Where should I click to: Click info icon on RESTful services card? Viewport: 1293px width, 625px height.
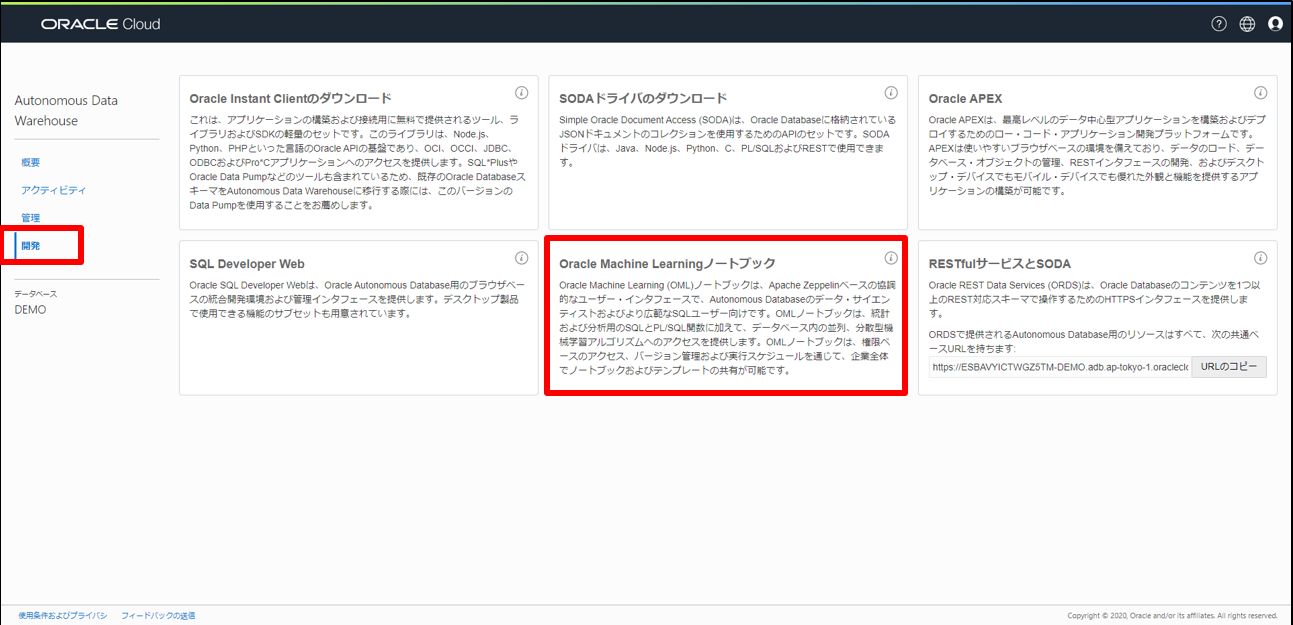[1260, 258]
